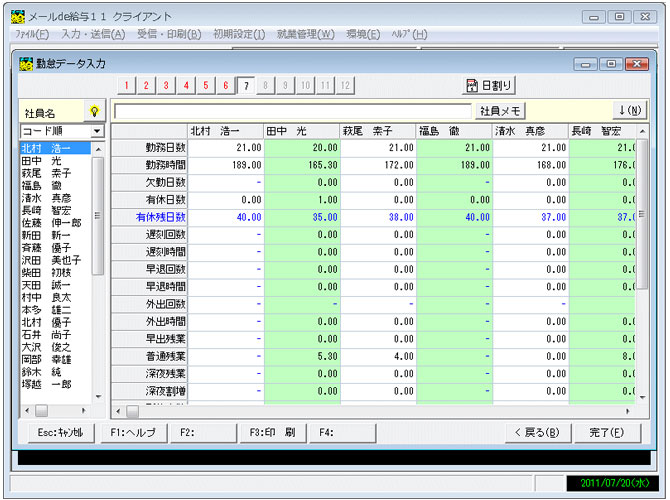Select 石井 尚子 in employee list
The height and width of the screenshot is (500, 670).
[x=56, y=334]
